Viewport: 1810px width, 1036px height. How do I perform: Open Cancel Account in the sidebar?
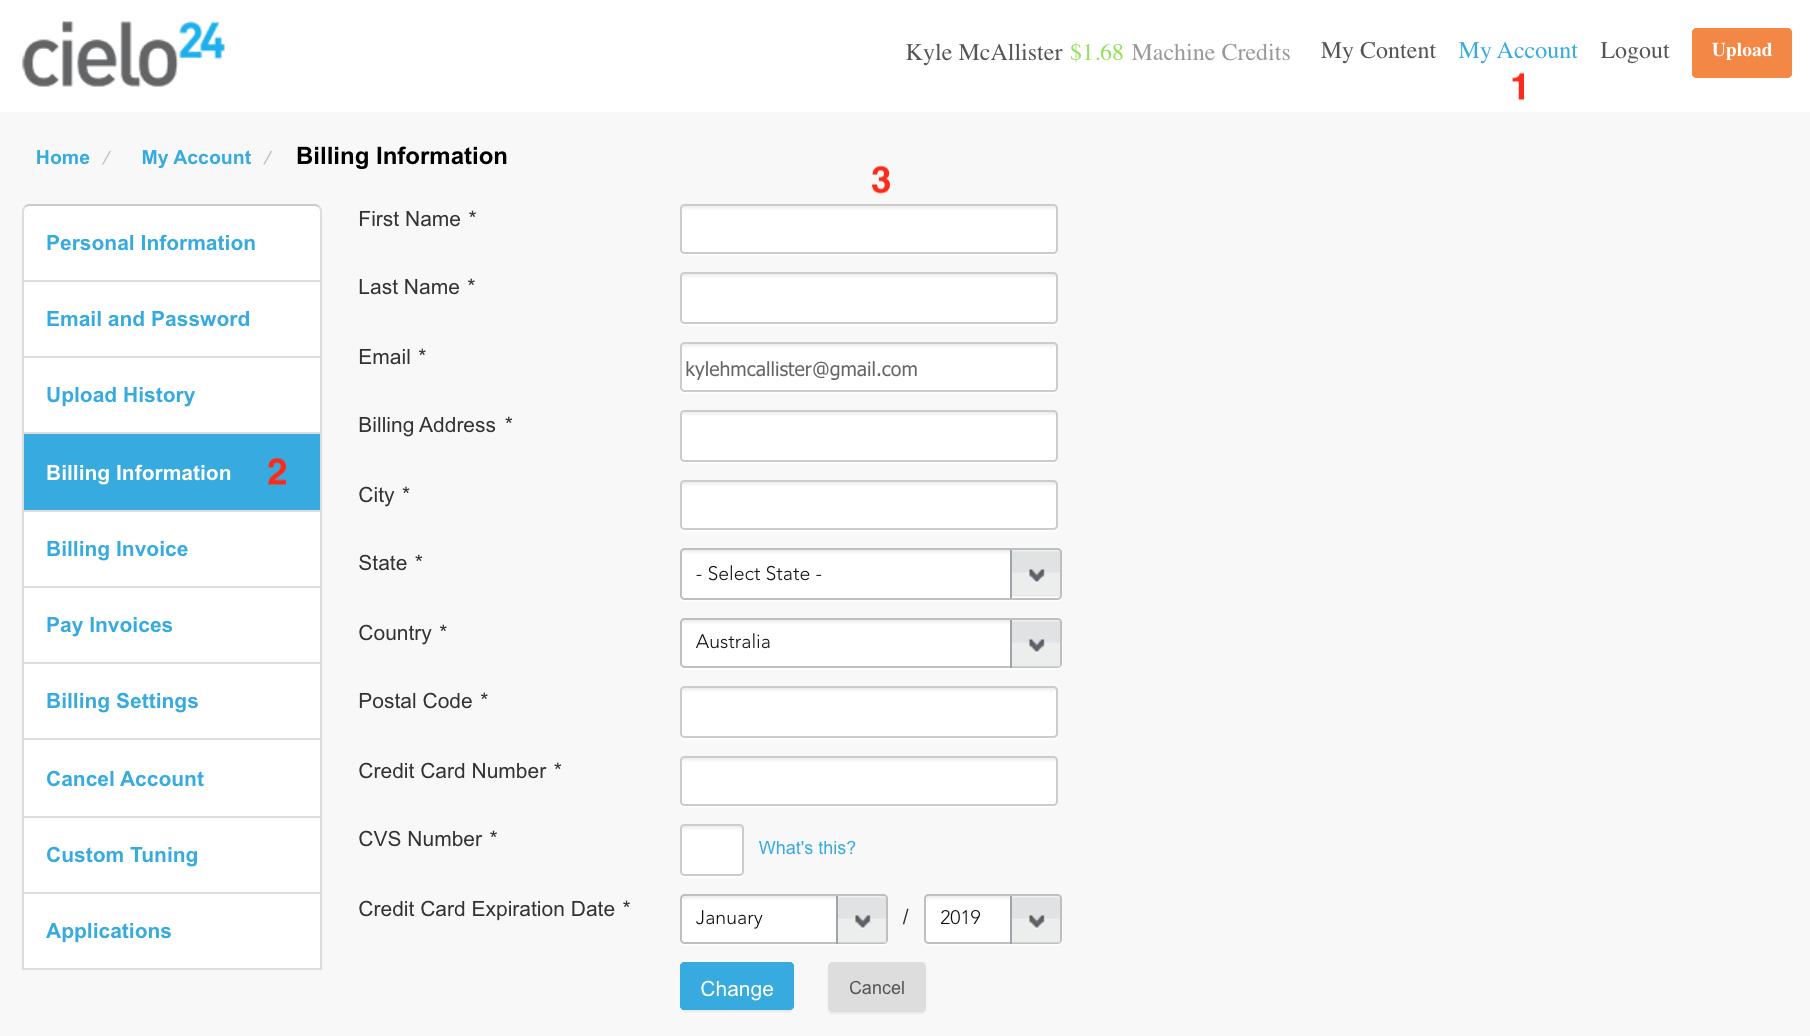pos(172,779)
